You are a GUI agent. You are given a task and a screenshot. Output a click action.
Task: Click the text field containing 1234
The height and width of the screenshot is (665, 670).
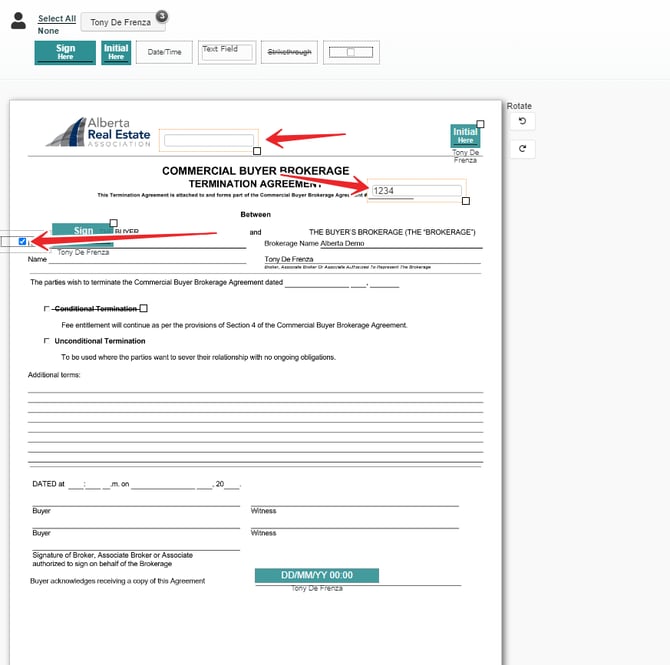click(x=416, y=191)
